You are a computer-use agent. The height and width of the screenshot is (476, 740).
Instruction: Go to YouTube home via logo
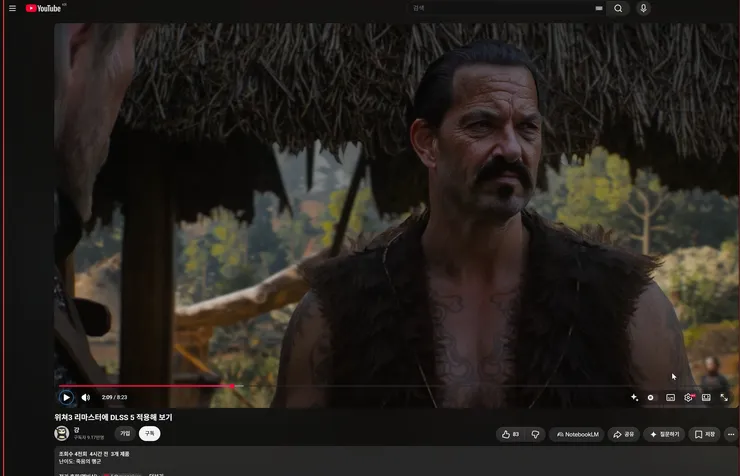point(43,8)
